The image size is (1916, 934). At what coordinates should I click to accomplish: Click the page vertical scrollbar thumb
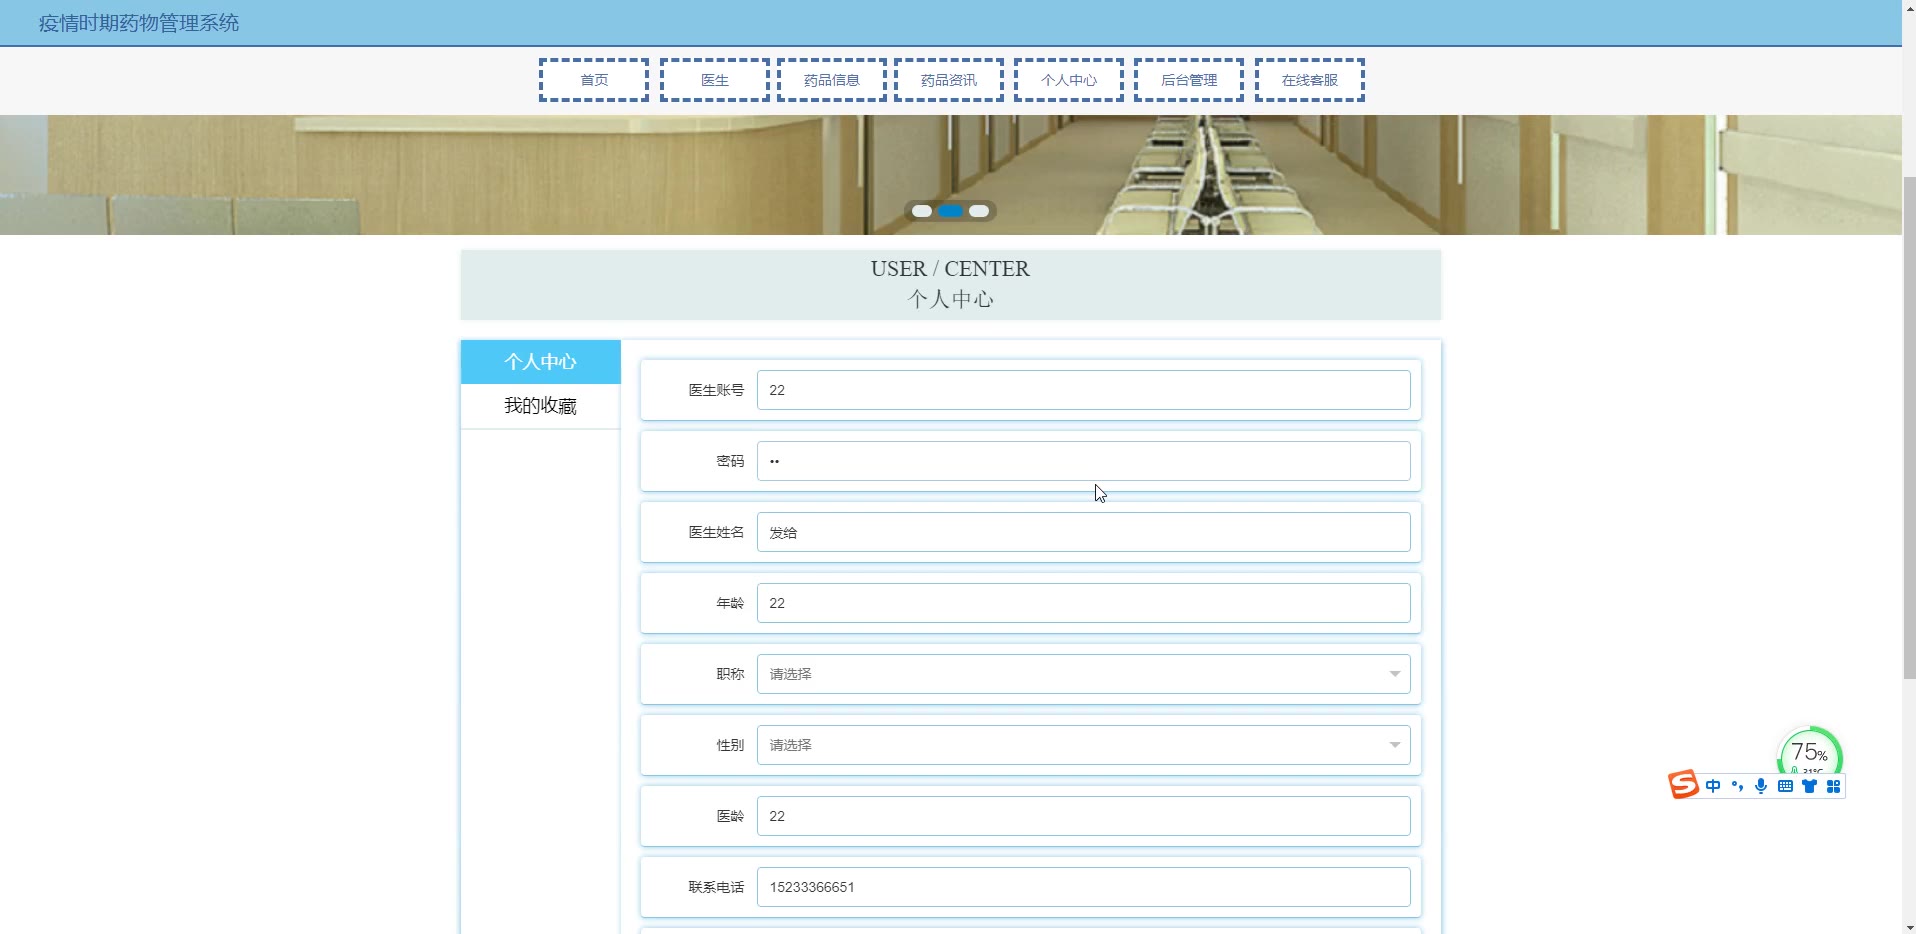click(1909, 428)
